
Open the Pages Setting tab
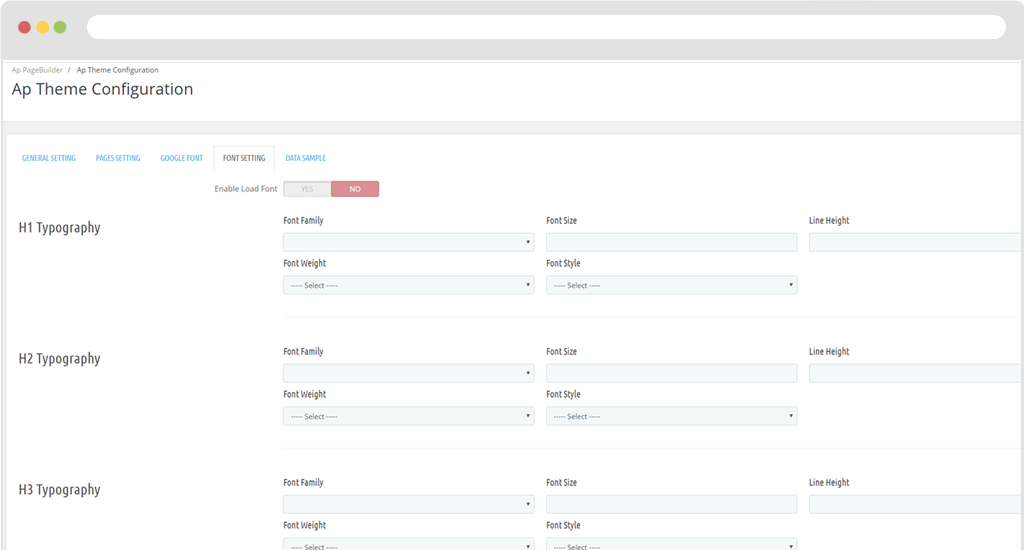[x=118, y=158]
